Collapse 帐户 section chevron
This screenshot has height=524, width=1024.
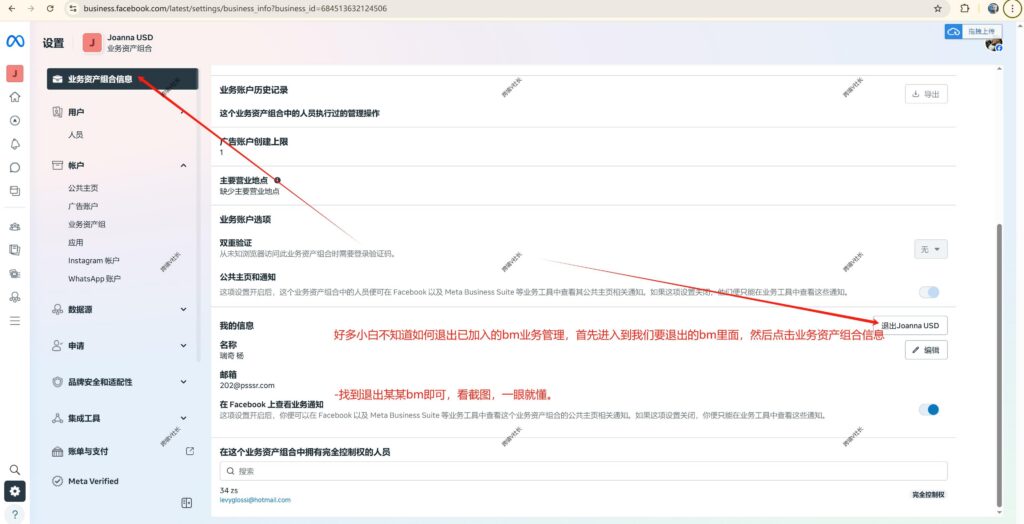tap(184, 166)
